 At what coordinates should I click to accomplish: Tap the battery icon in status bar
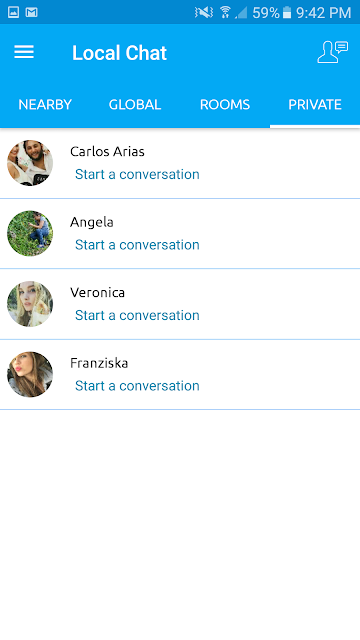point(287,13)
